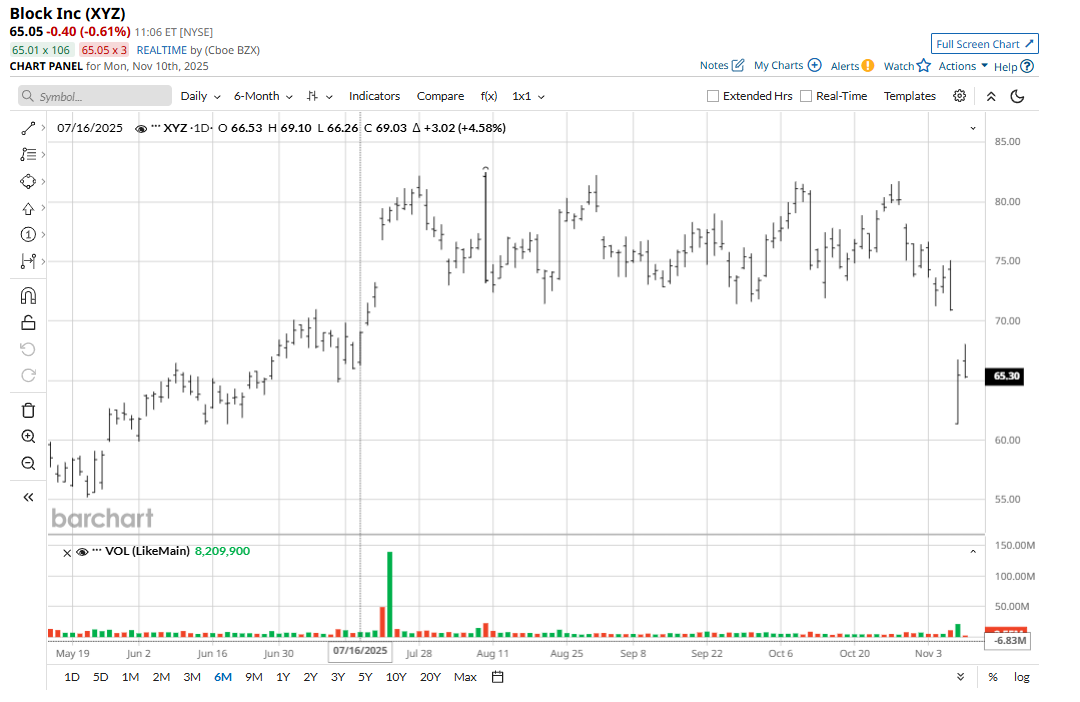Add to Watch list star icon
This screenshot has width=1080, height=702.
(x=924, y=66)
